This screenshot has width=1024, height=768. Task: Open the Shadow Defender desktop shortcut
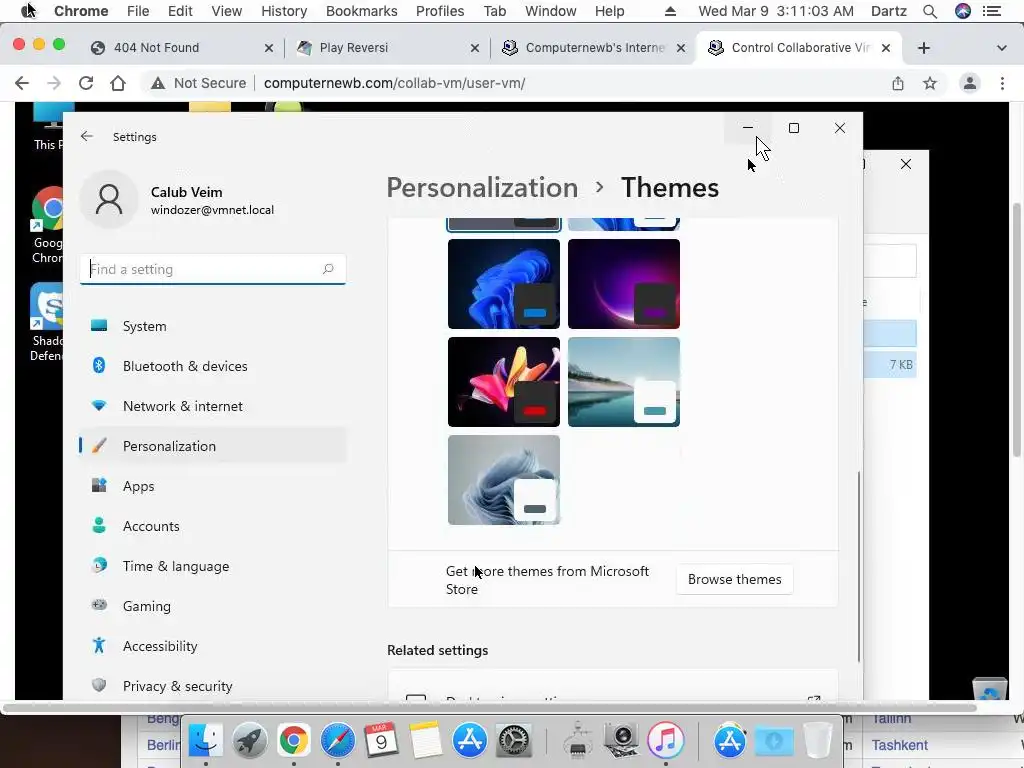(x=47, y=323)
